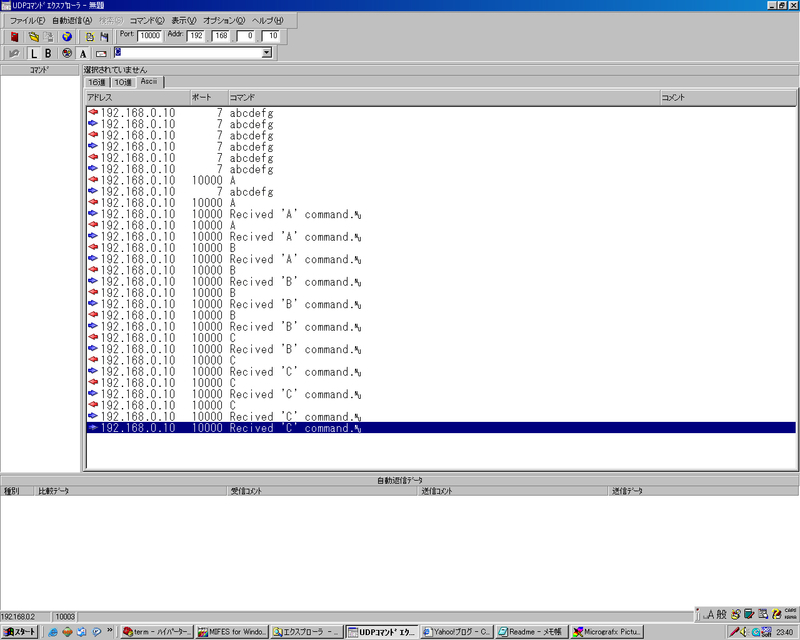Click status bar address 192.168.0.2
The image size is (800, 640).
click(25, 617)
